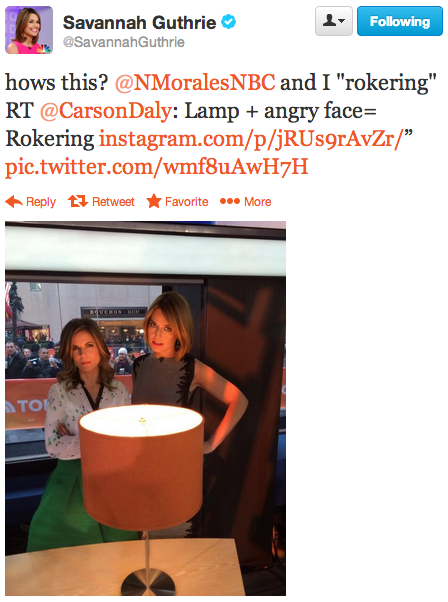This screenshot has width=448, height=602.
Task: Toggle the Following button
Action: pyautogui.click(x=400, y=21)
